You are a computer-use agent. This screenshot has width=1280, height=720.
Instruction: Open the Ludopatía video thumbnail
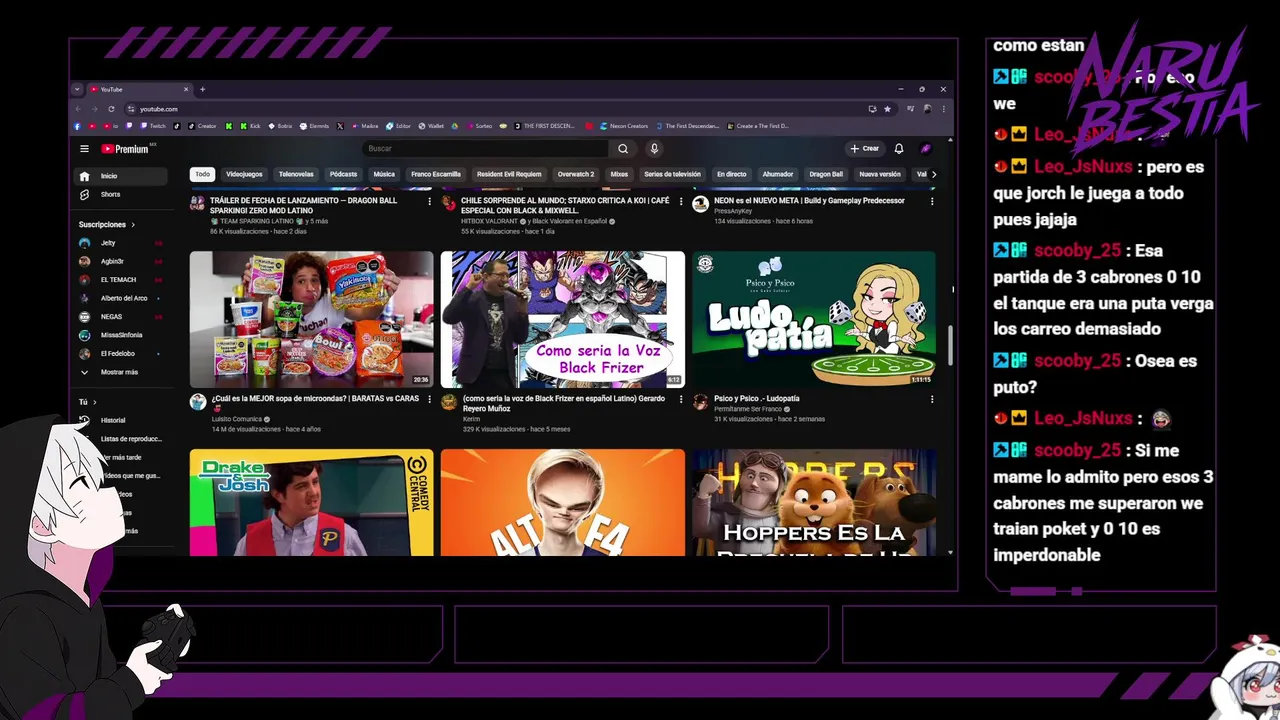coord(814,319)
